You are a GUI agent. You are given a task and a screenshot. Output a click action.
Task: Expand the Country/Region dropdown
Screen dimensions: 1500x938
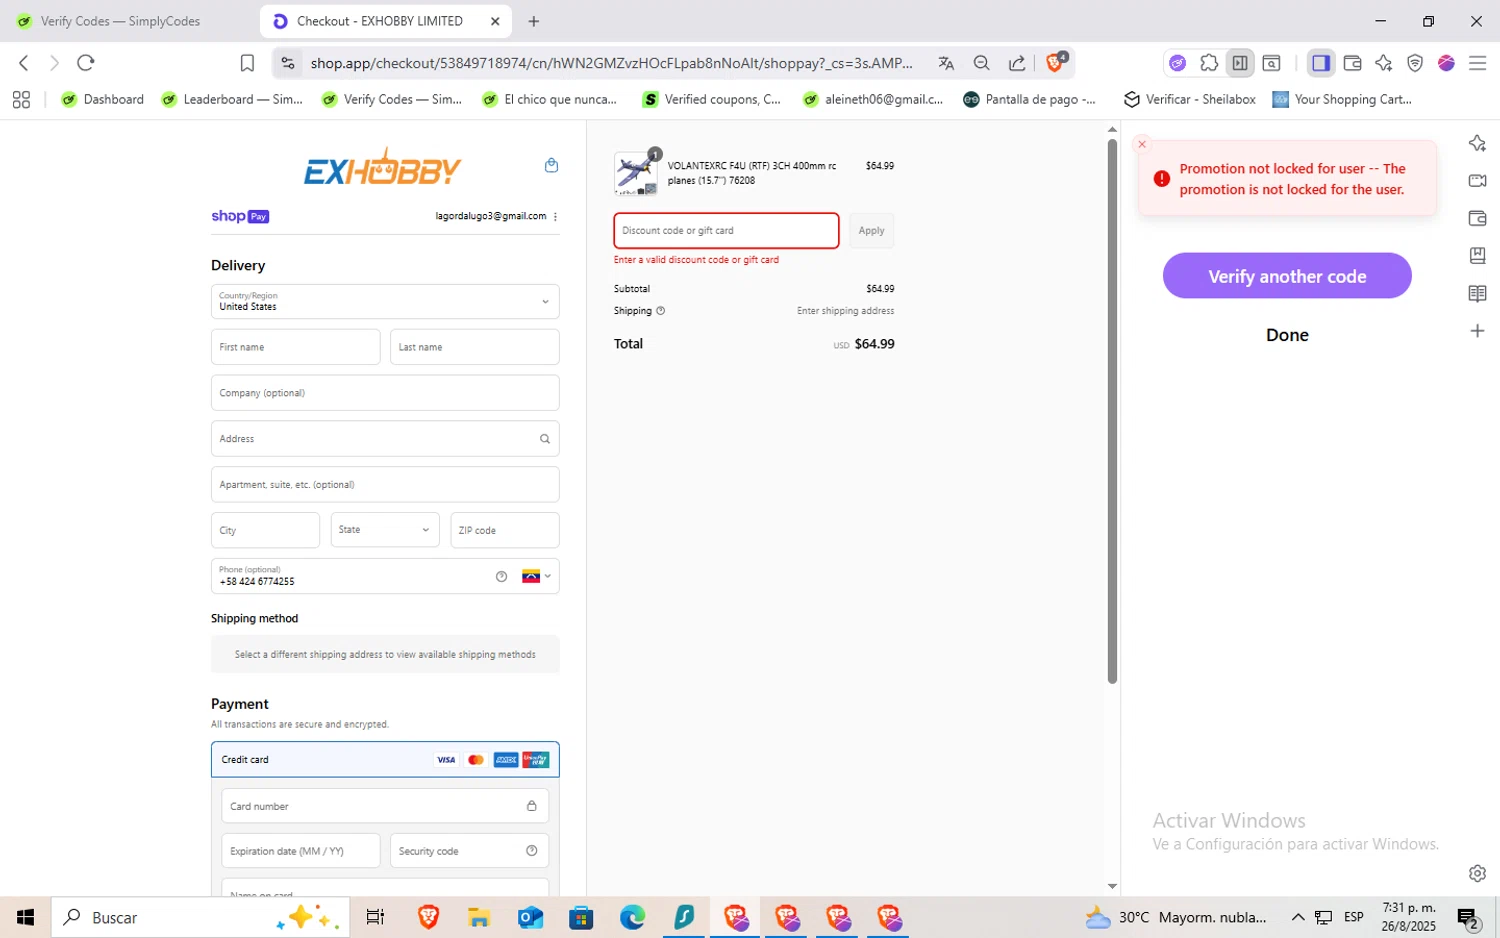385,301
